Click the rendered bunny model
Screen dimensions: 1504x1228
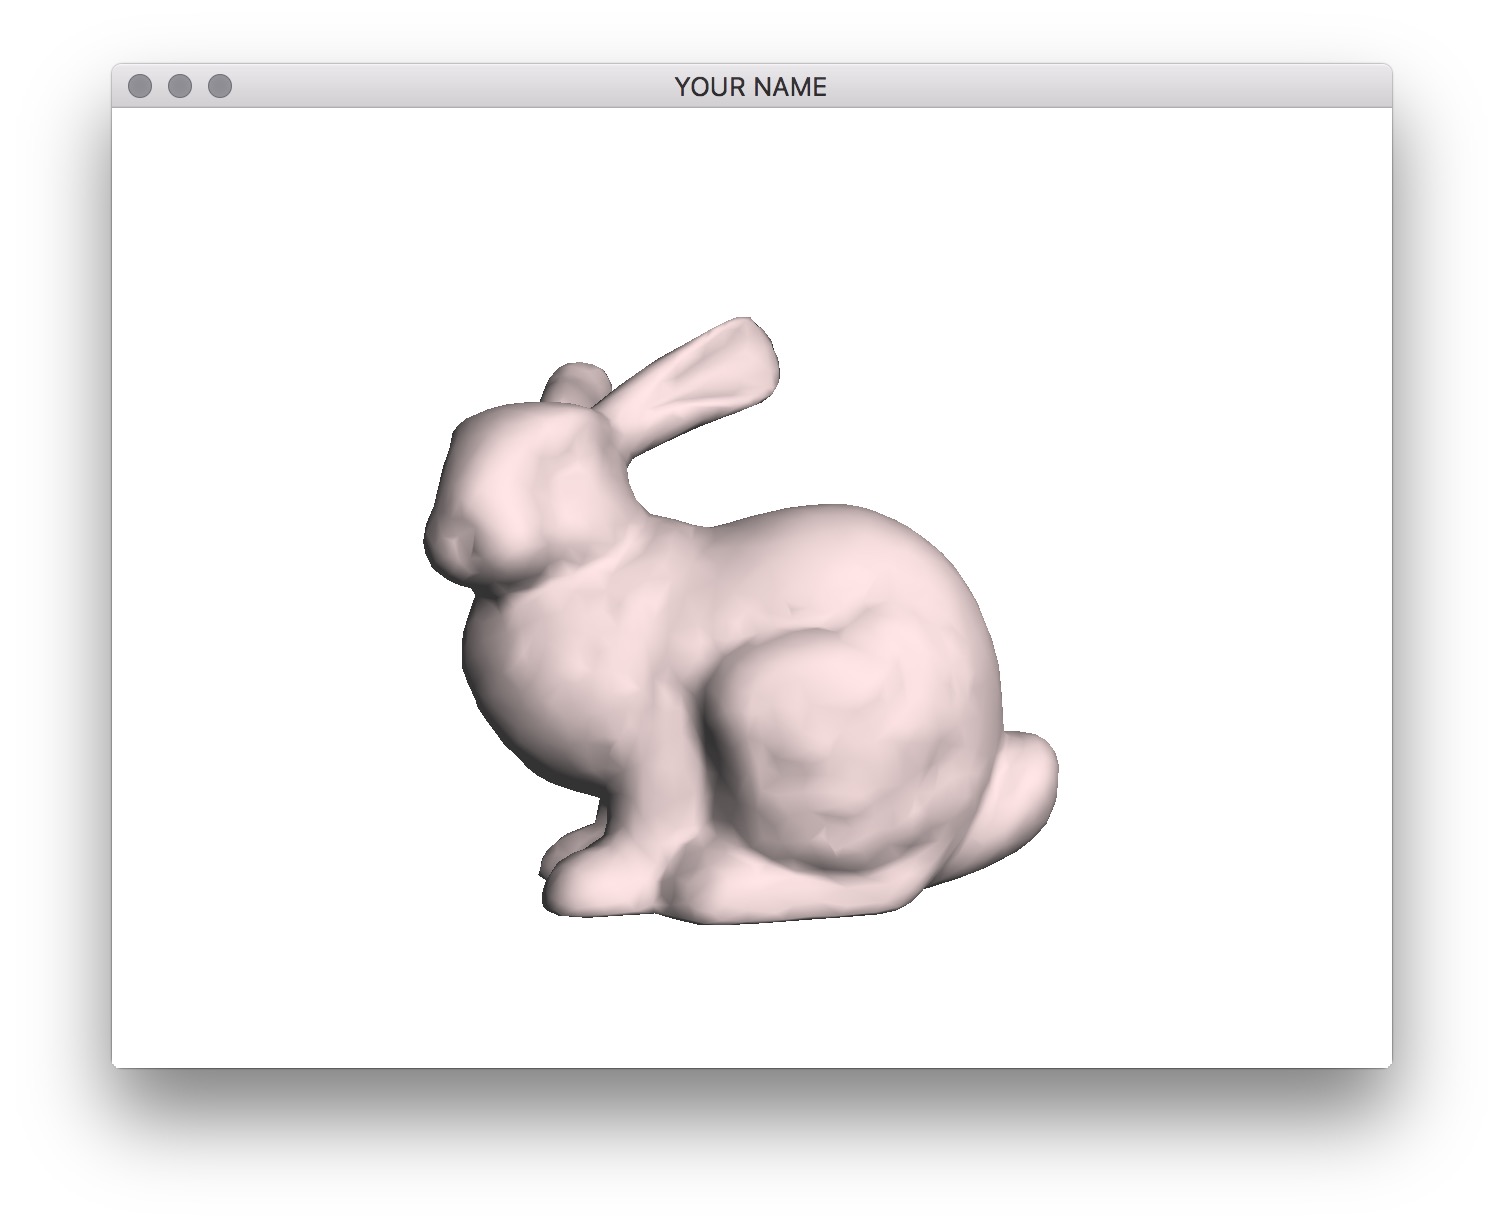[740, 620]
